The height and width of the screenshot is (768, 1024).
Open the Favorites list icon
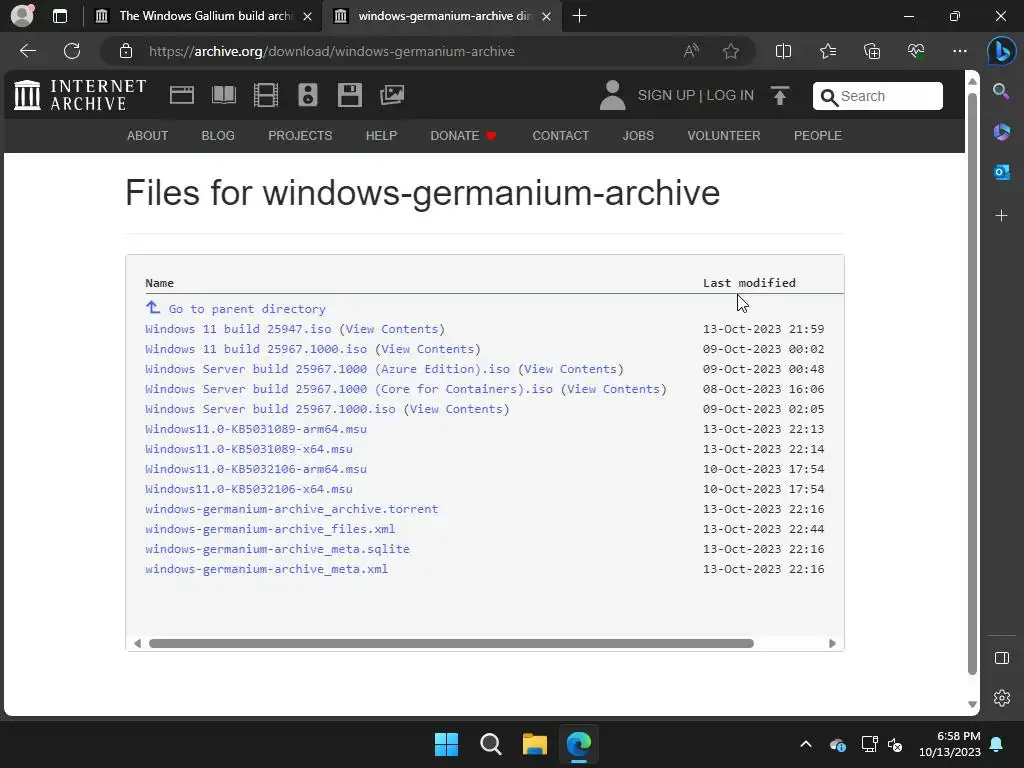click(x=827, y=51)
